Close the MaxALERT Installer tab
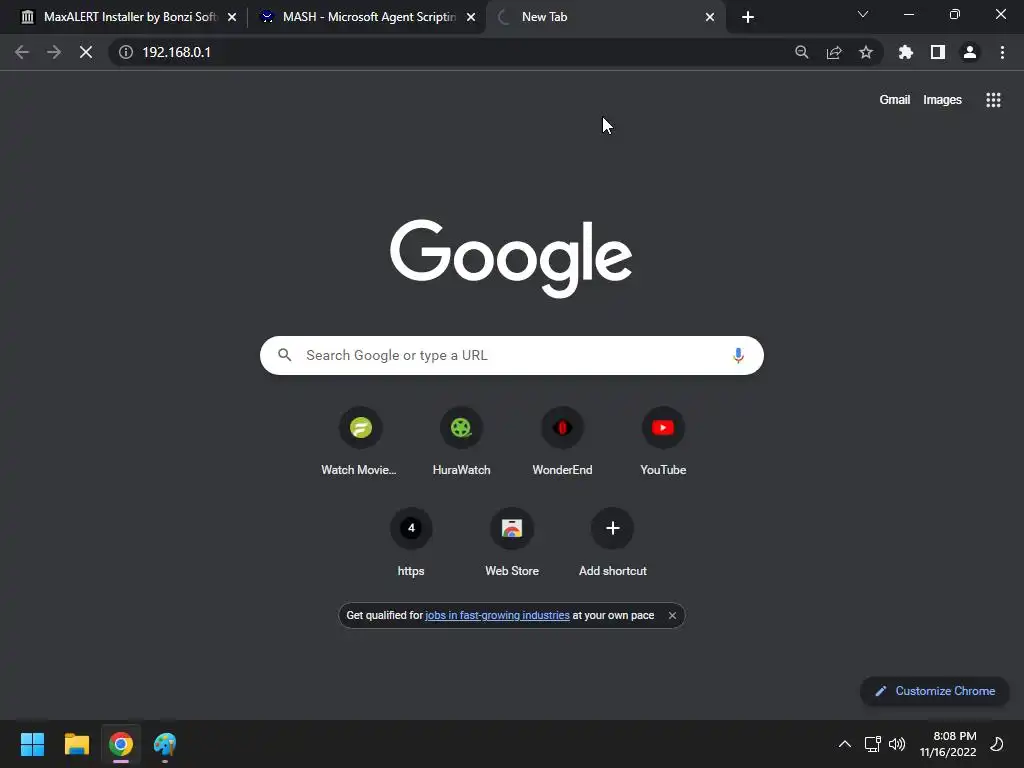 tap(232, 17)
